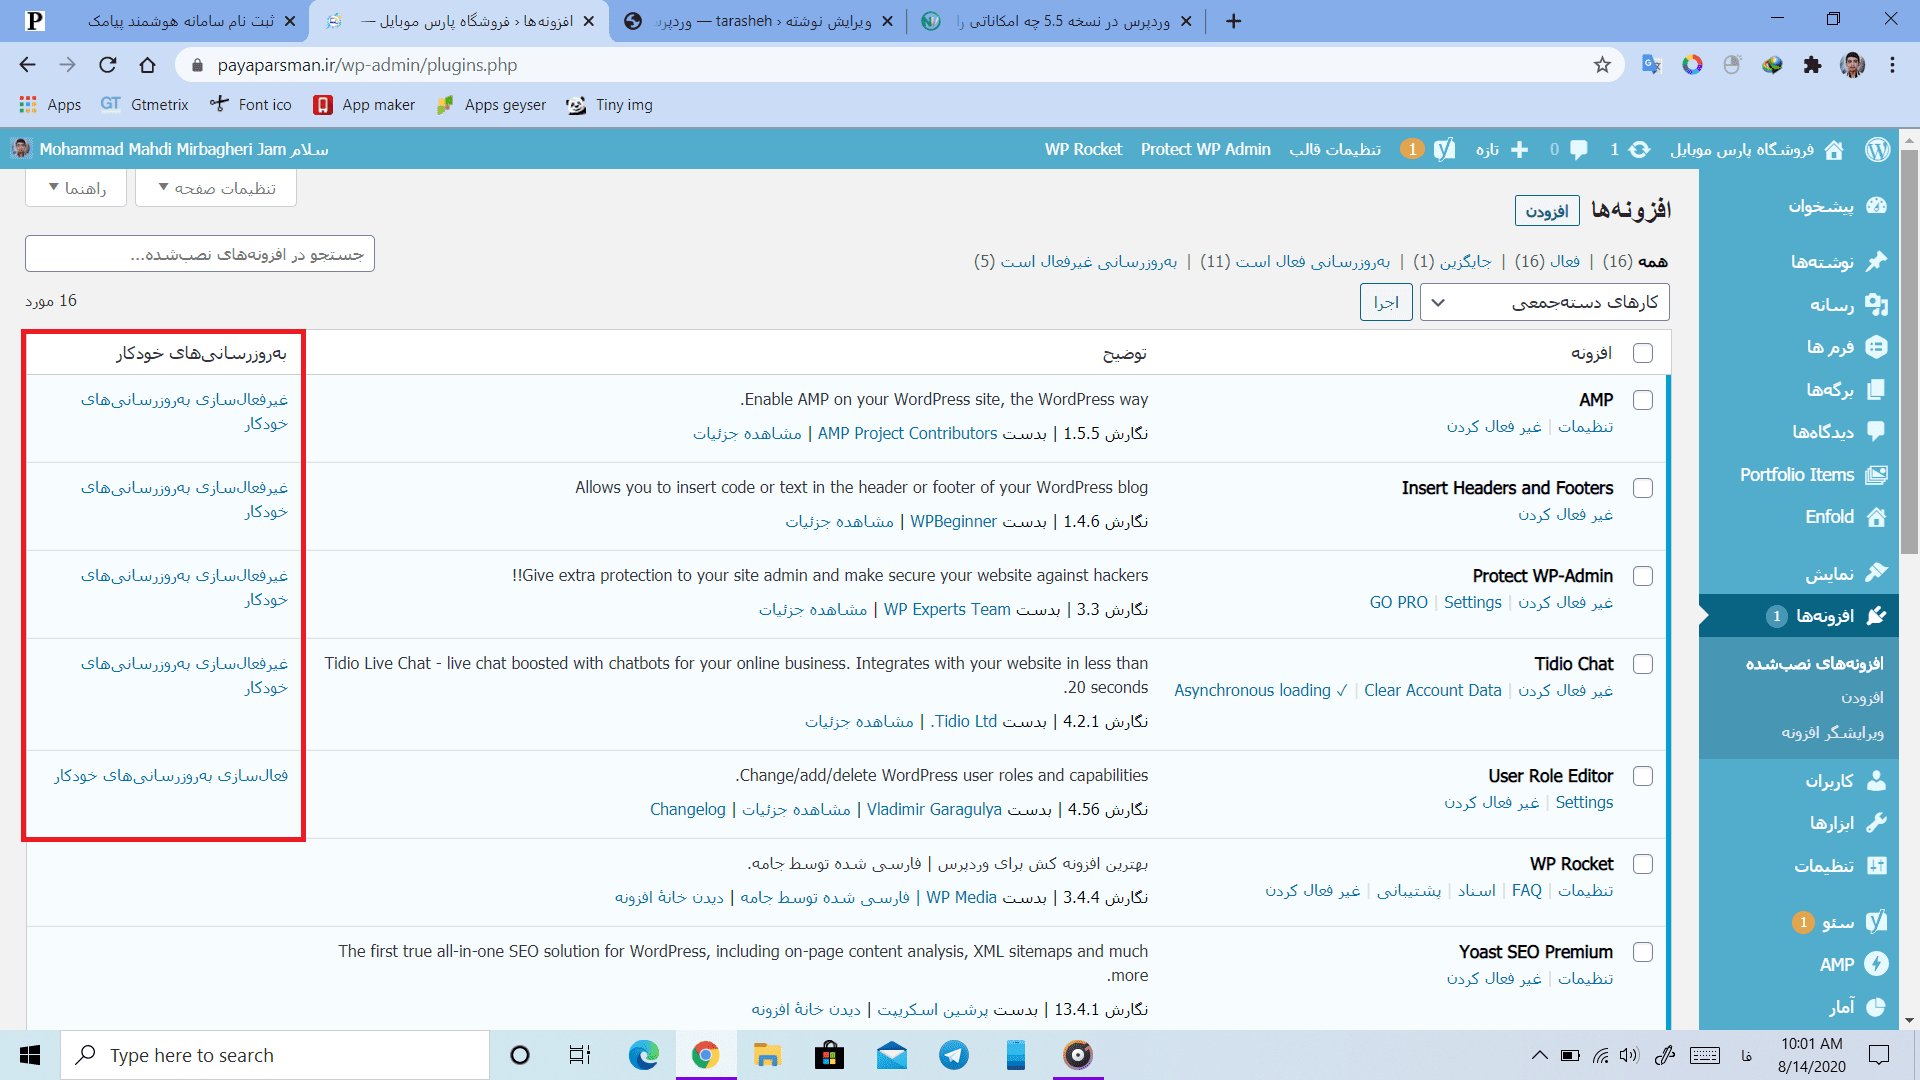The height and width of the screenshot is (1080, 1920).
Task: Open WP Rocket FAQ link
Action: pyautogui.click(x=1527, y=890)
